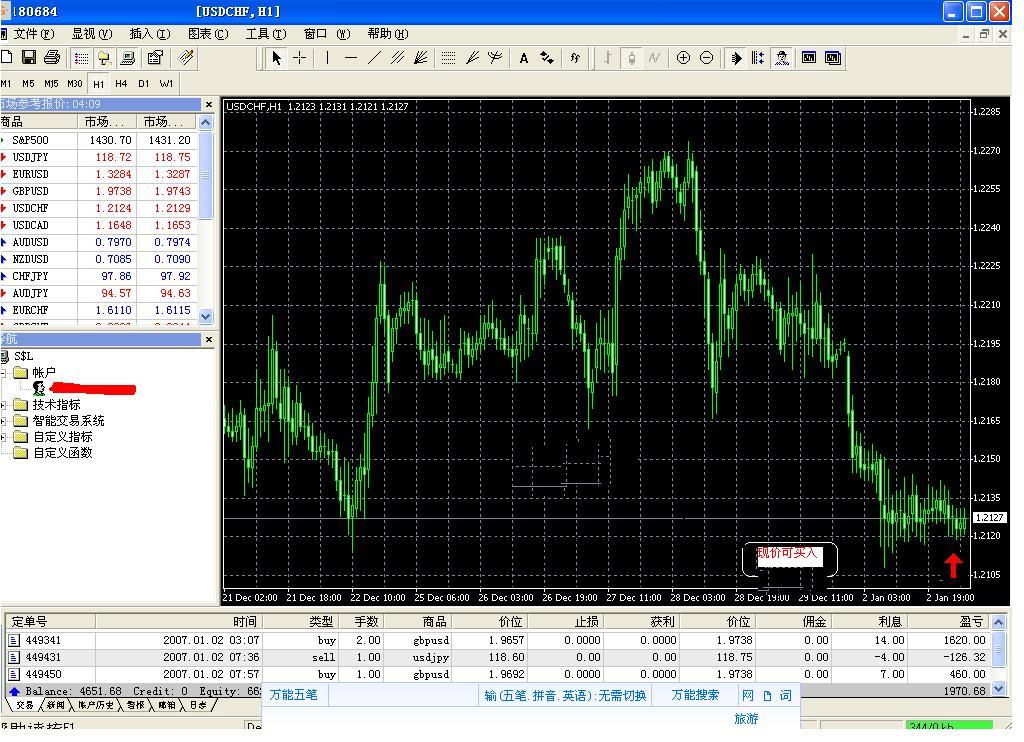Viewport: 1024px width, 742px height.
Task: Click the zoom out magnifier icon
Action: point(706,58)
